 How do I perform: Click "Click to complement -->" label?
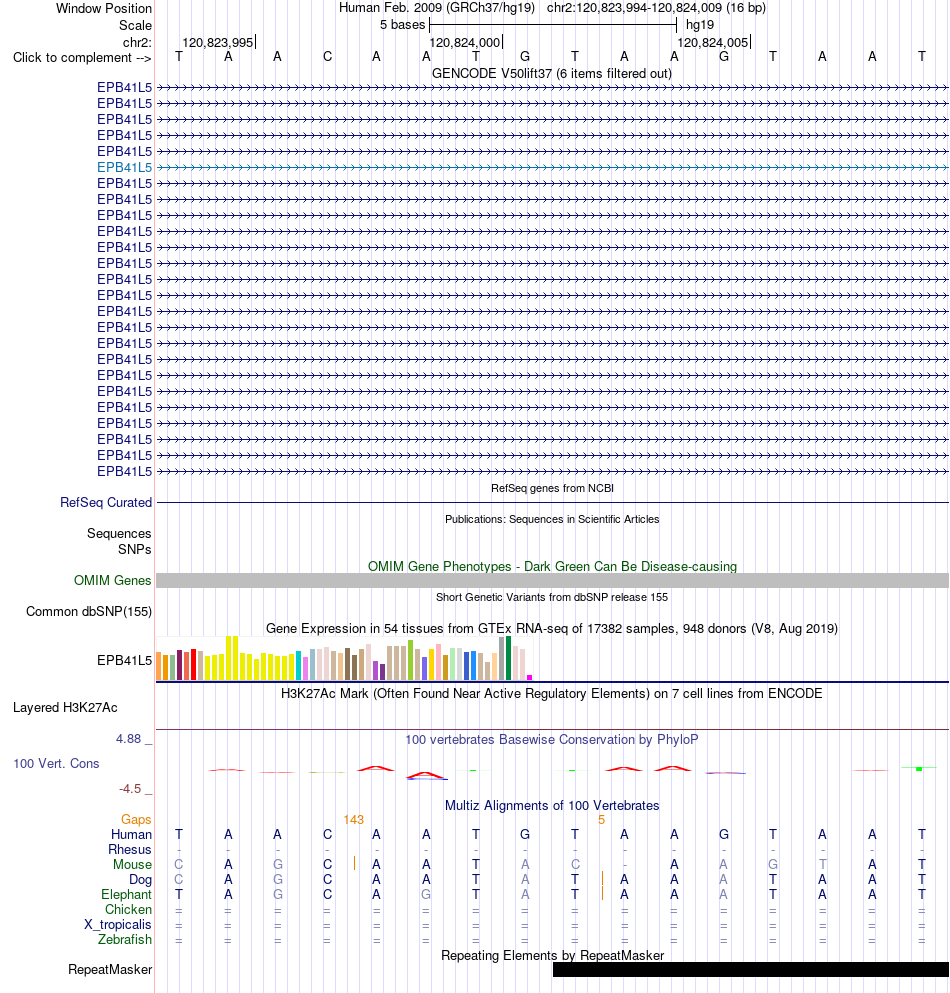pyautogui.click(x=82, y=58)
